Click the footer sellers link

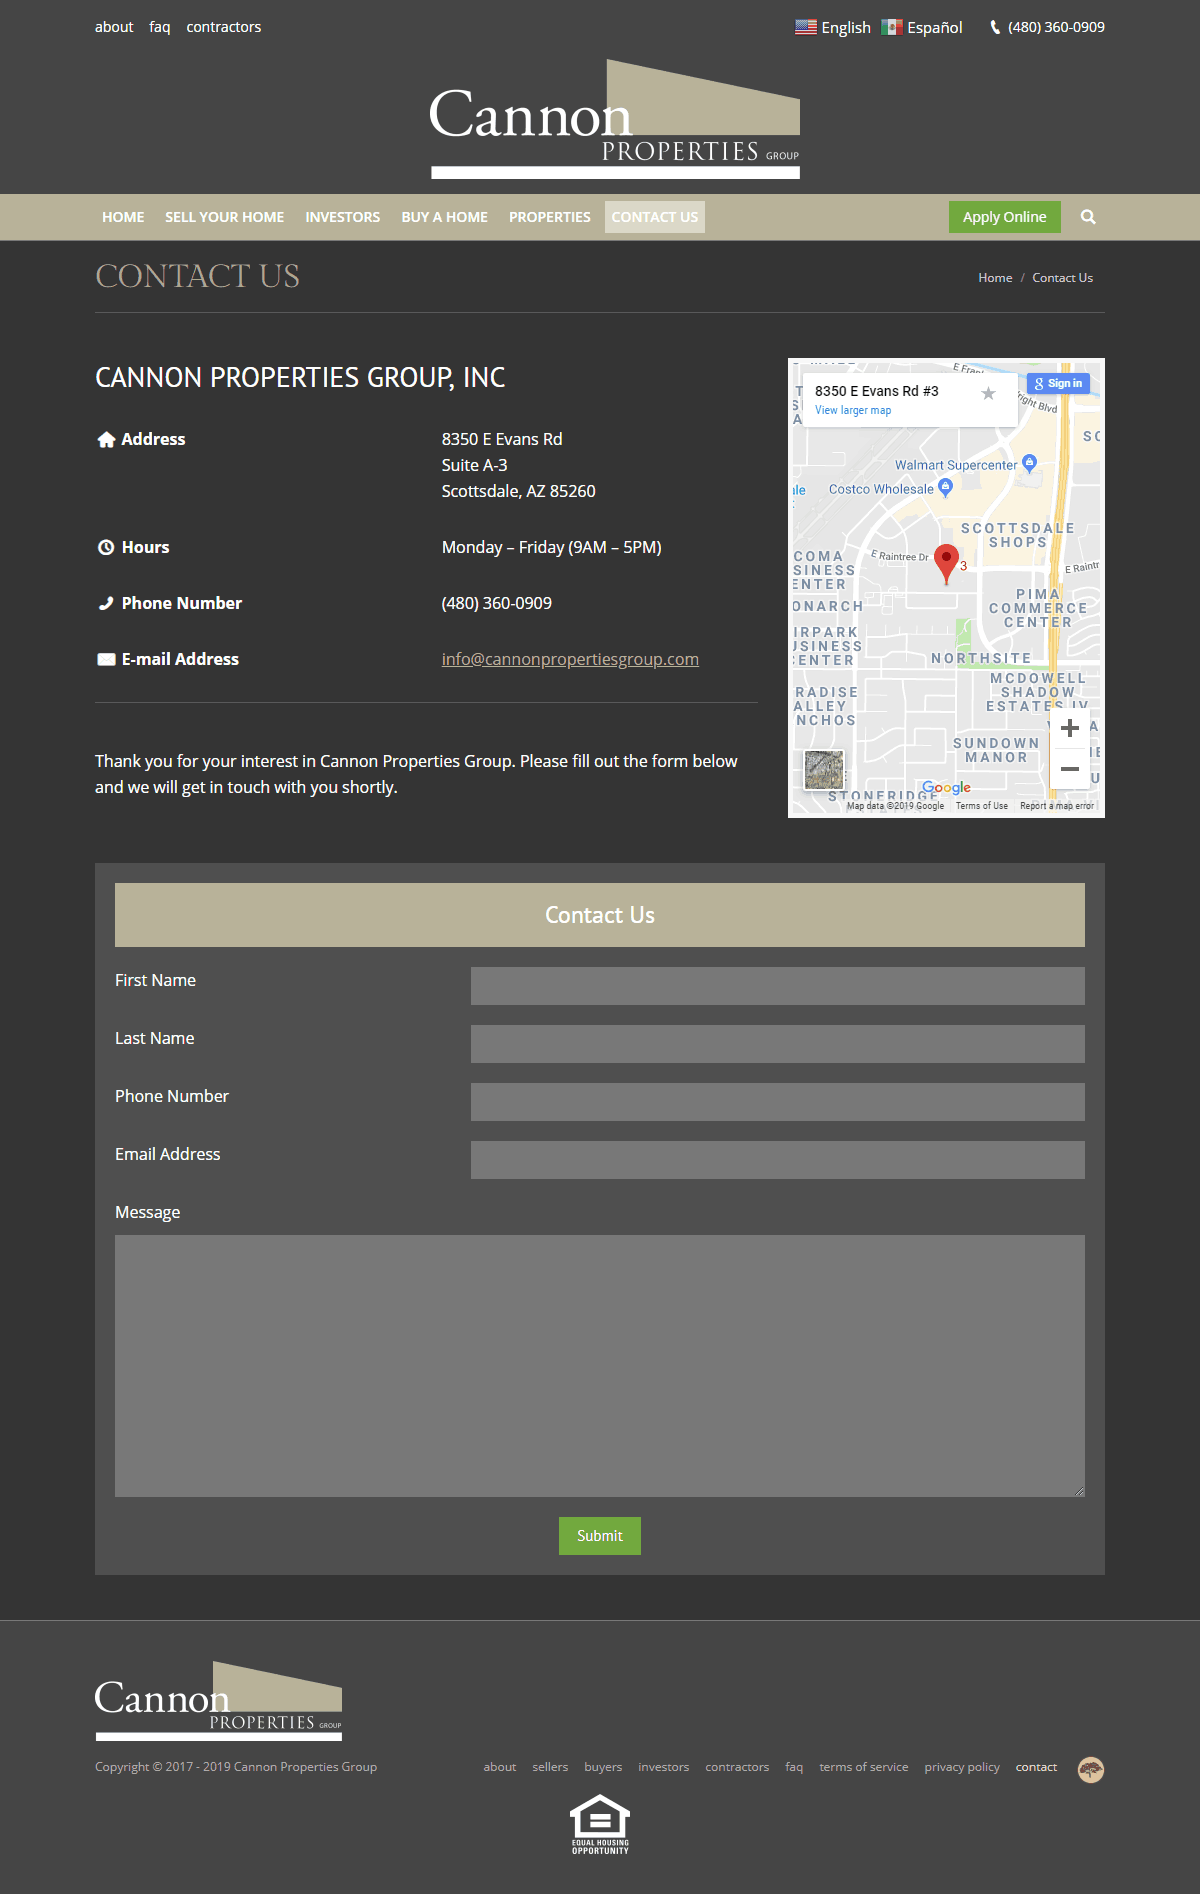pos(550,1767)
